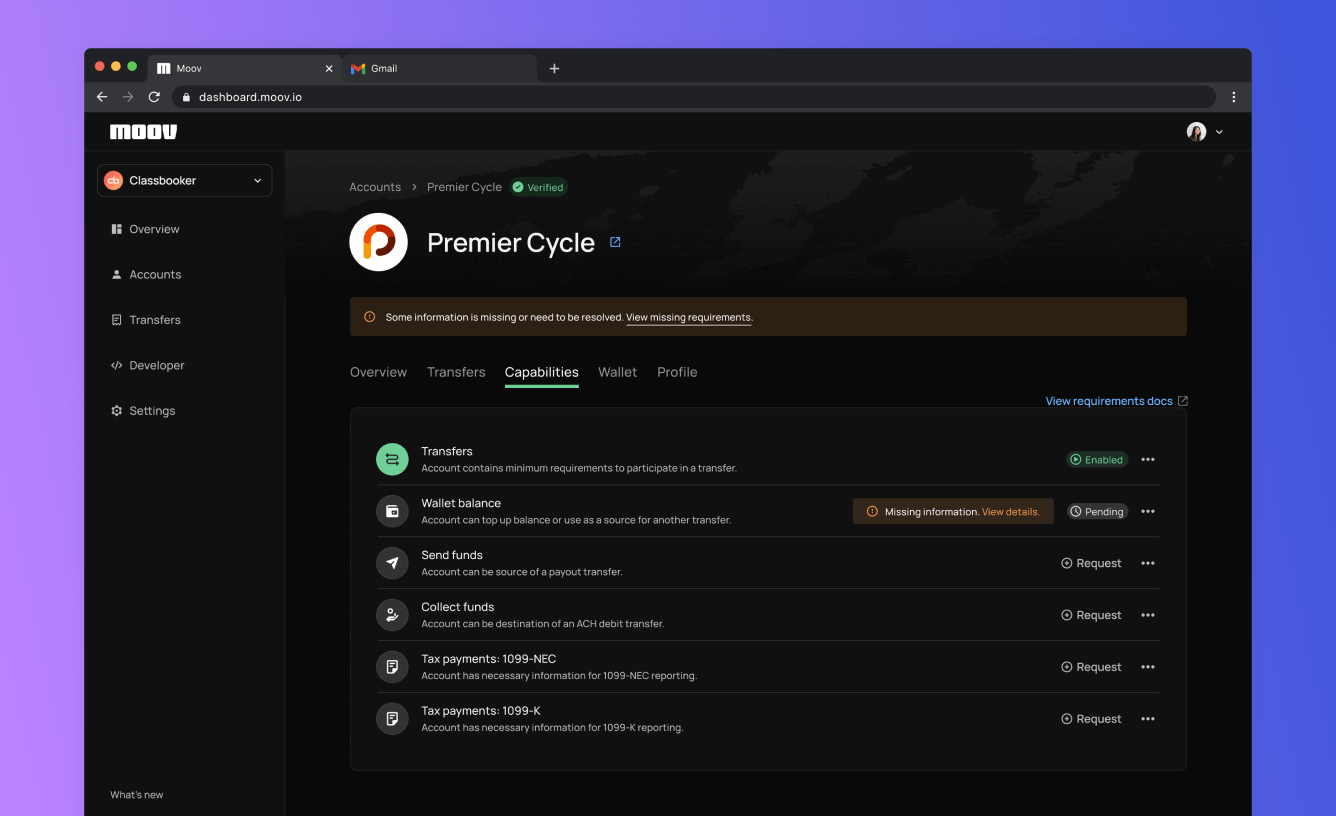Switch to the Wallet tab
The width and height of the screenshot is (1336, 816).
pyautogui.click(x=618, y=372)
